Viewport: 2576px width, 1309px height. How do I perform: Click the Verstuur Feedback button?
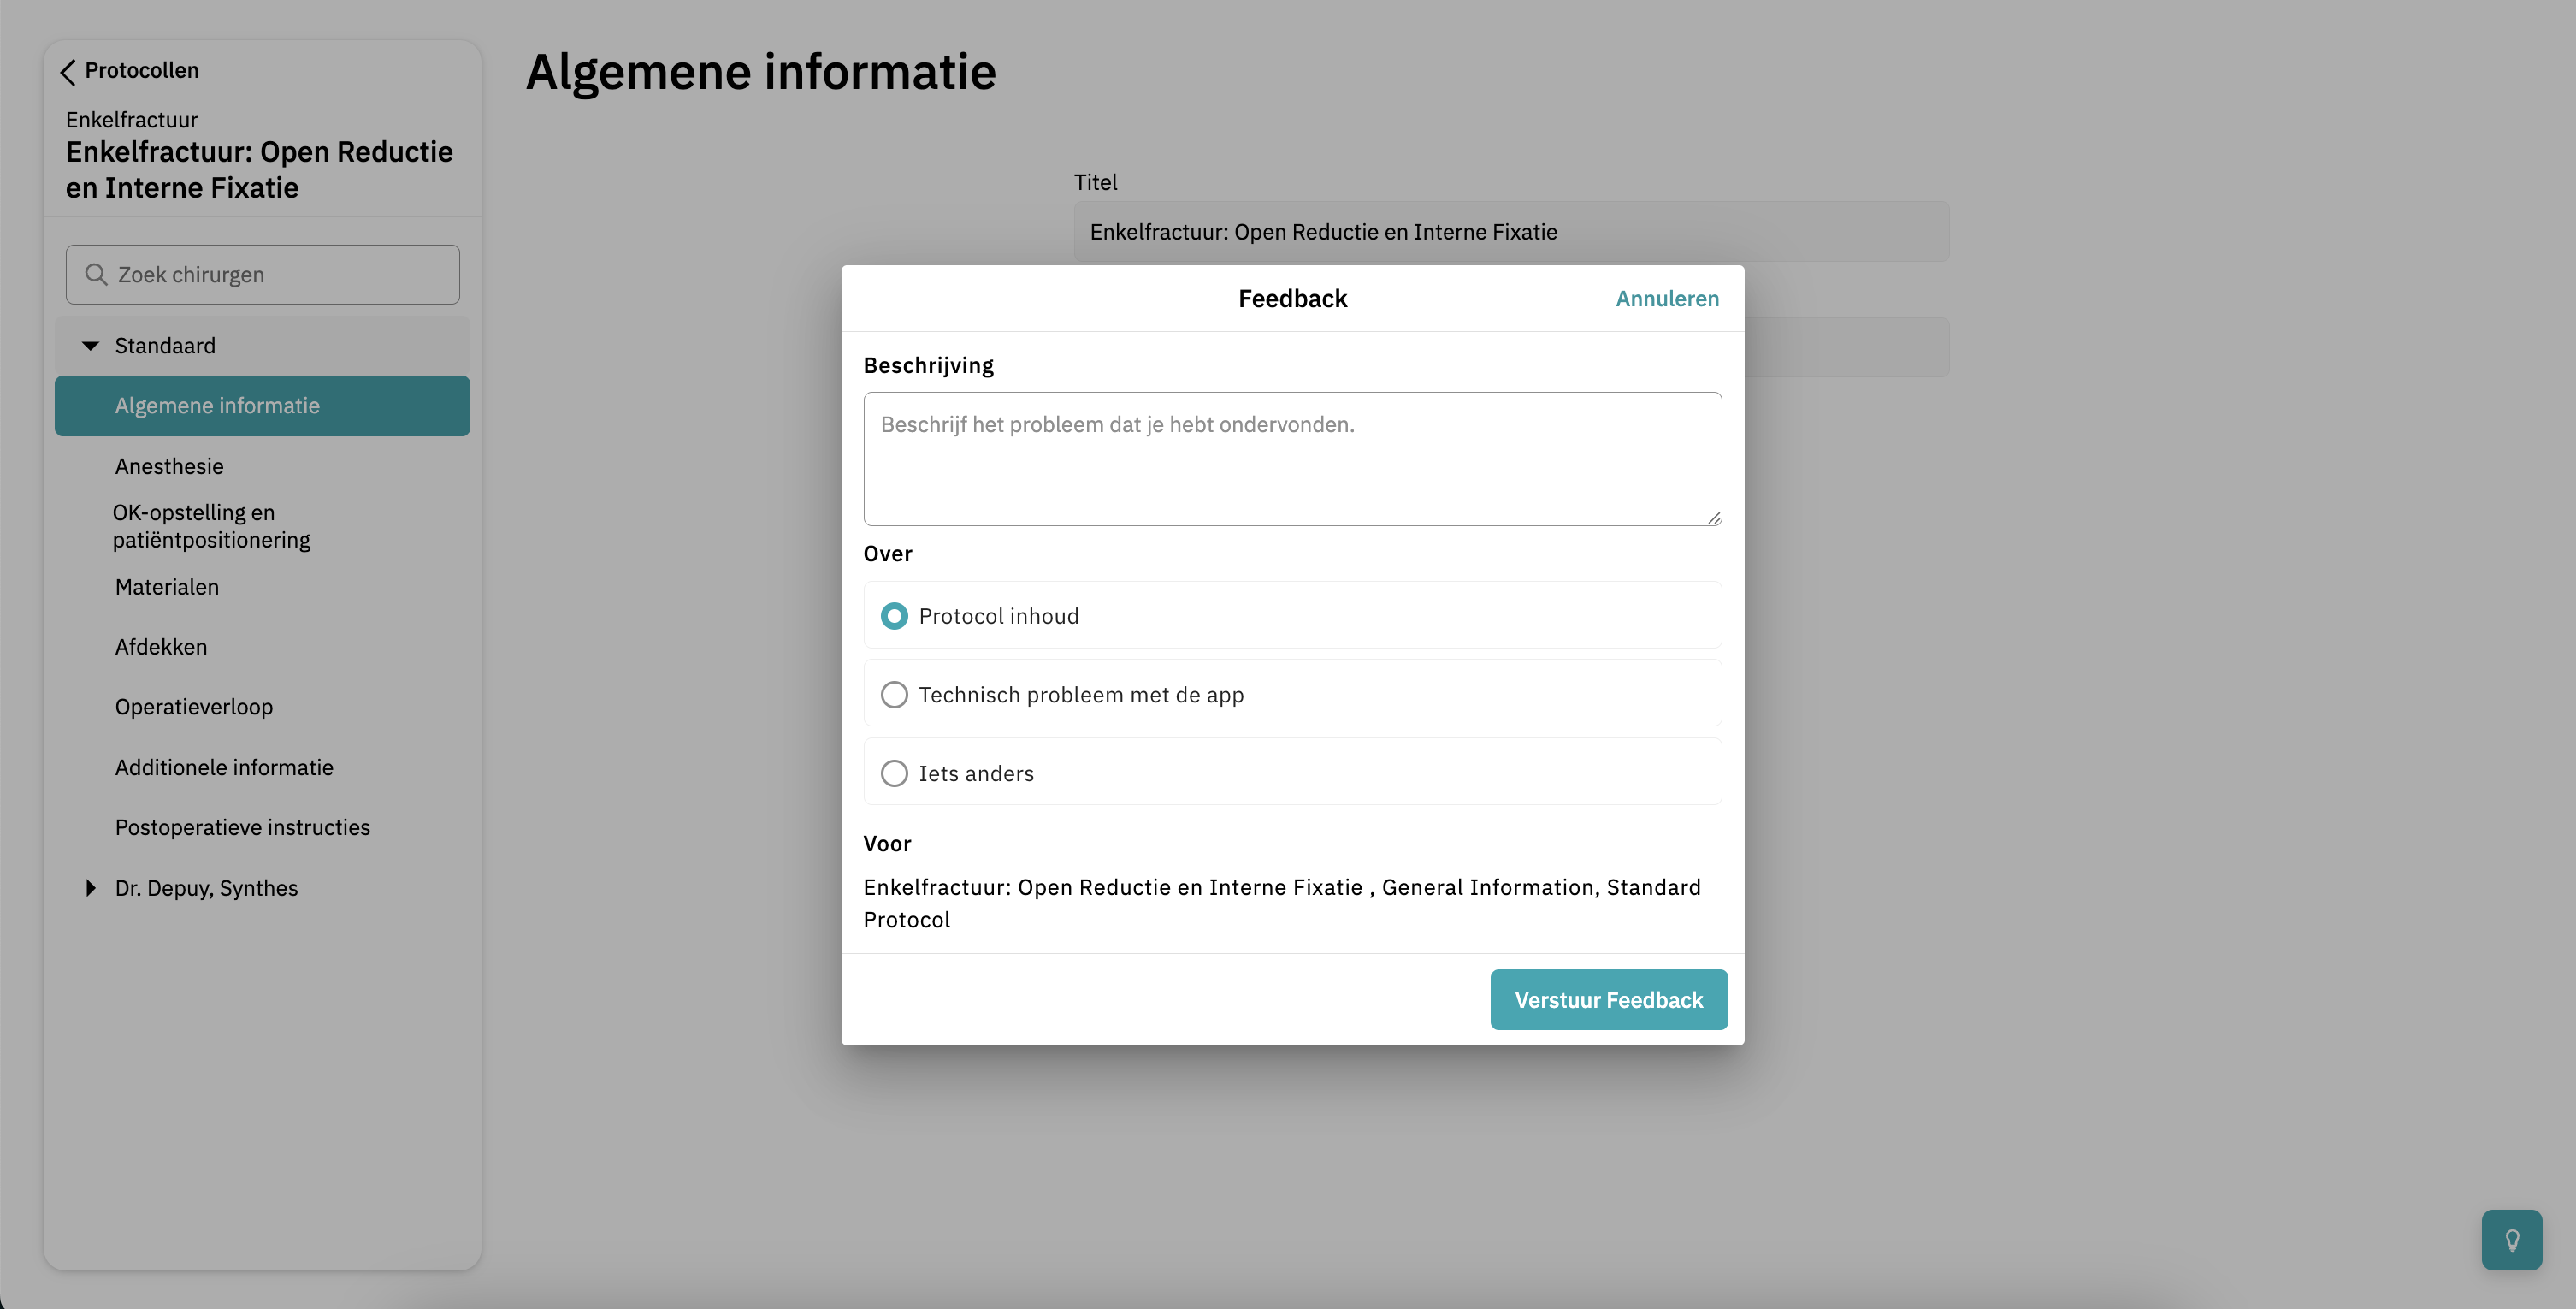[x=1608, y=1000]
